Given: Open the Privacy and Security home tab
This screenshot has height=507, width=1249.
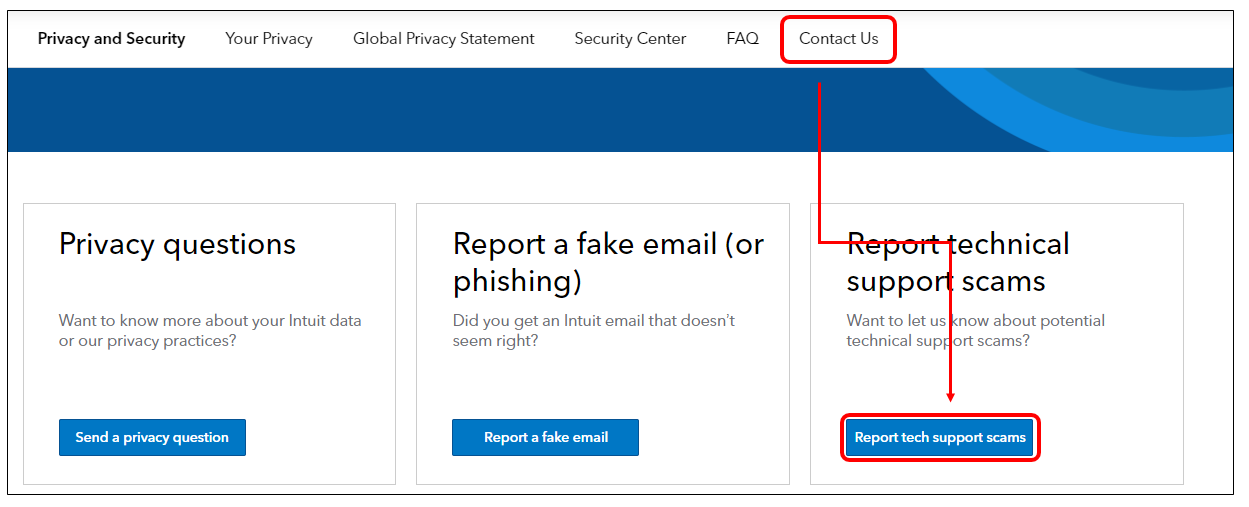Looking at the screenshot, I should point(111,39).
